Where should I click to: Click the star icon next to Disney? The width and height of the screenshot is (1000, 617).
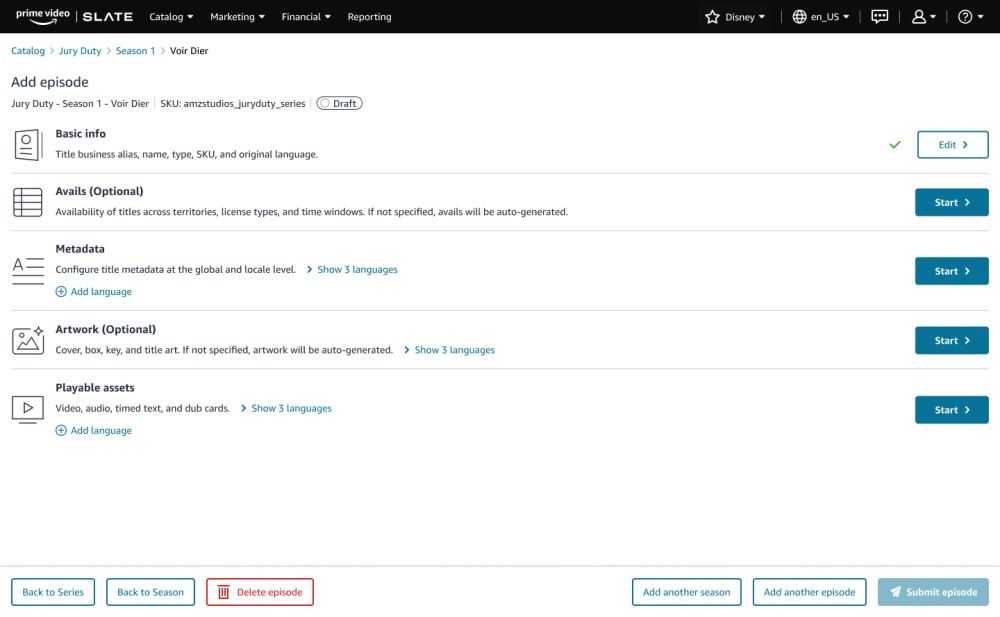click(712, 17)
